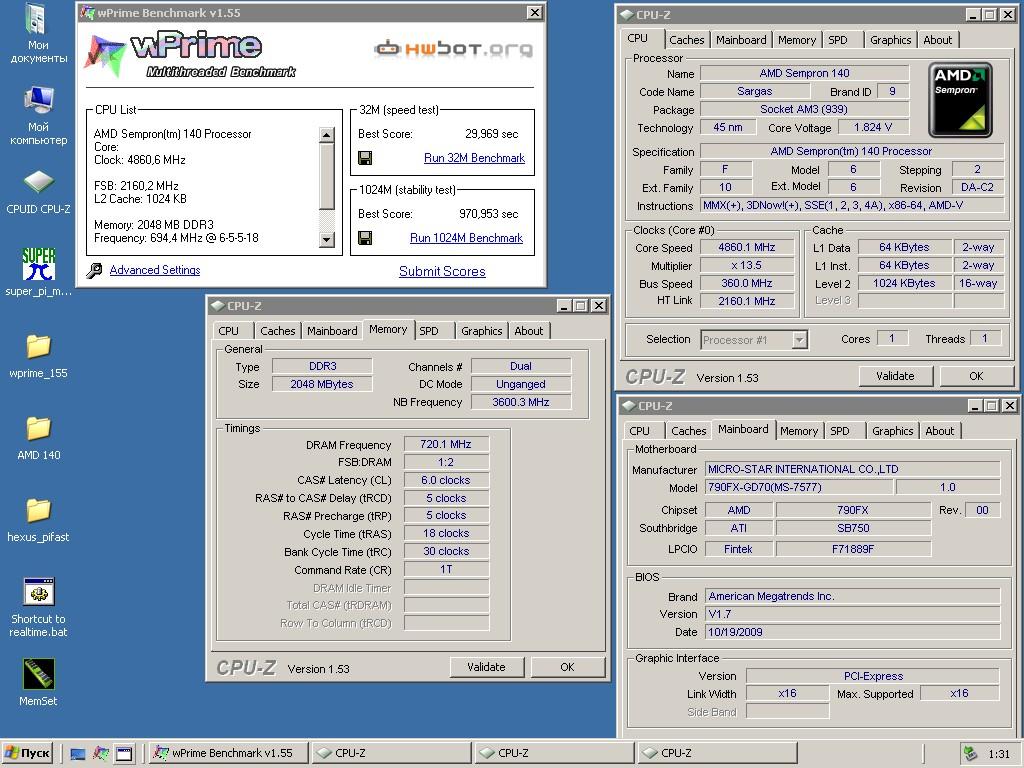Open the Start (Пуск) menu
The image size is (1024, 768).
tap(27, 753)
